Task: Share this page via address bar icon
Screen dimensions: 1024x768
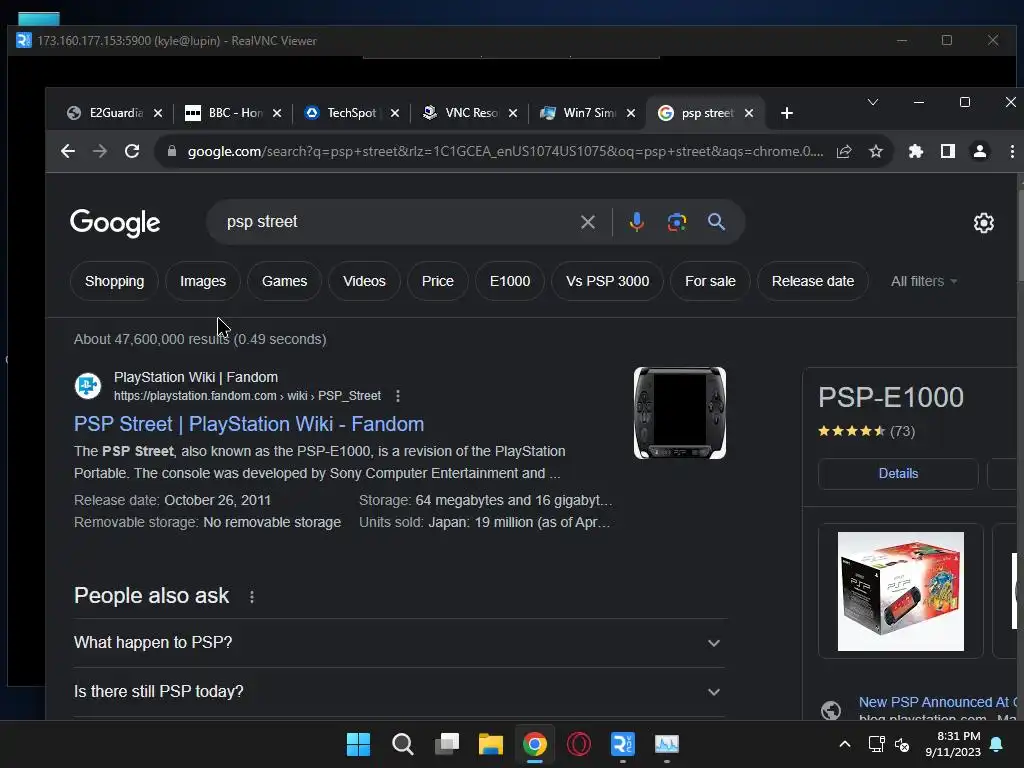Action: [x=844, y=152]
